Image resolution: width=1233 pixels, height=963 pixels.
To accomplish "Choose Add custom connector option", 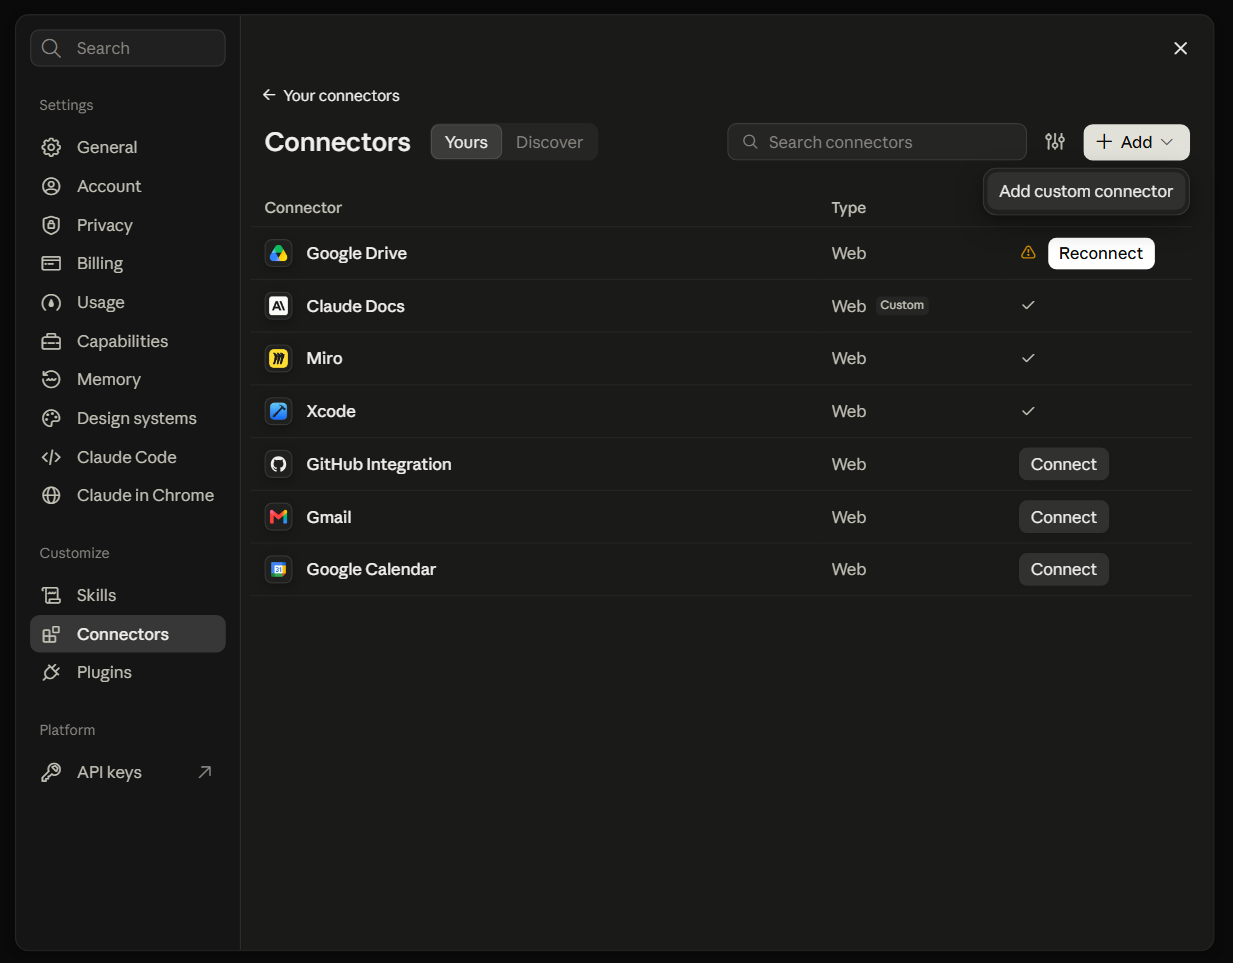I will 1086,191.
